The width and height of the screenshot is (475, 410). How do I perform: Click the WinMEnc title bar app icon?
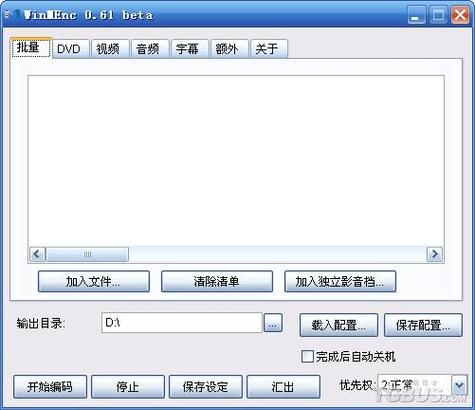[x=14, y=15]
